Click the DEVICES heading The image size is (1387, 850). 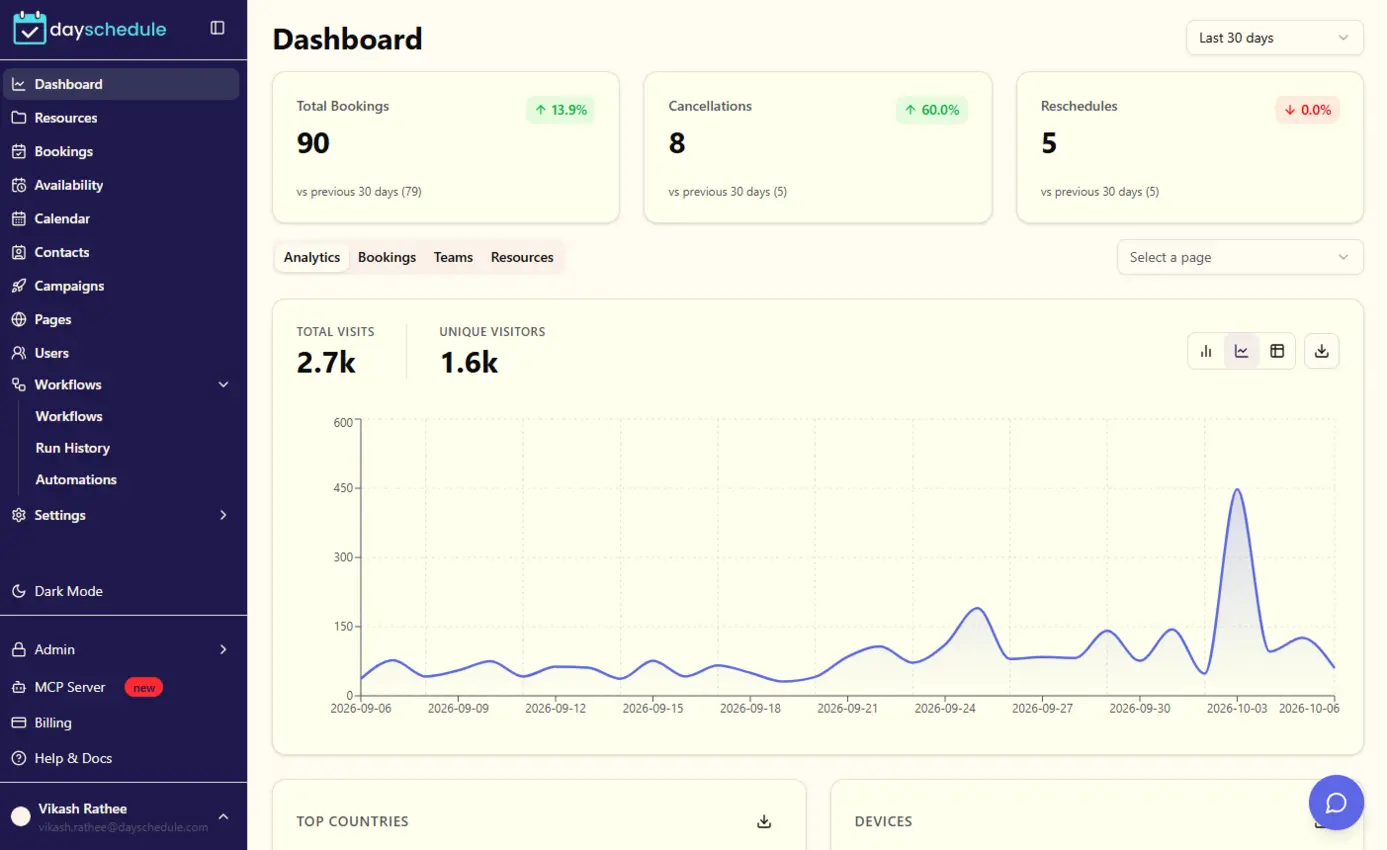point(884,821)
